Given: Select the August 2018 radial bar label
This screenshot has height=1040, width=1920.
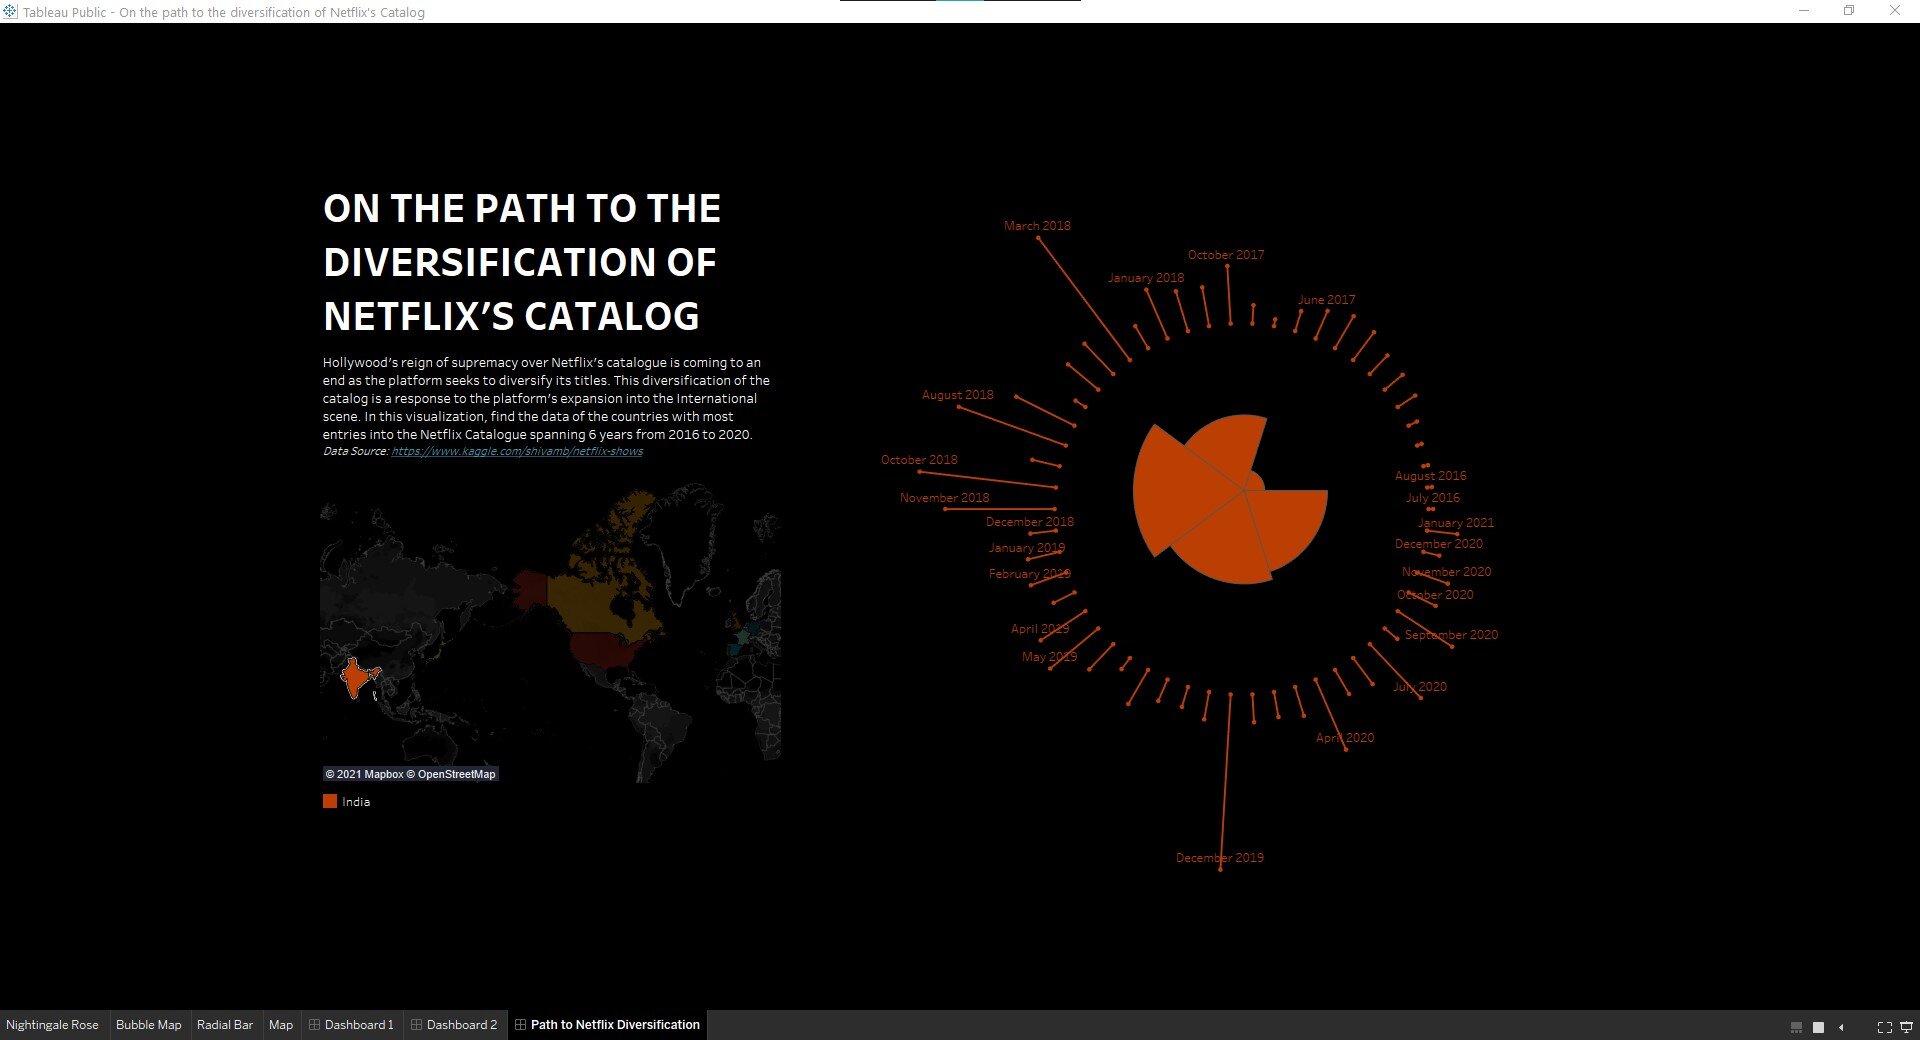Looking at the screenshot, I should pyautogui.click(x=958, y=395).
